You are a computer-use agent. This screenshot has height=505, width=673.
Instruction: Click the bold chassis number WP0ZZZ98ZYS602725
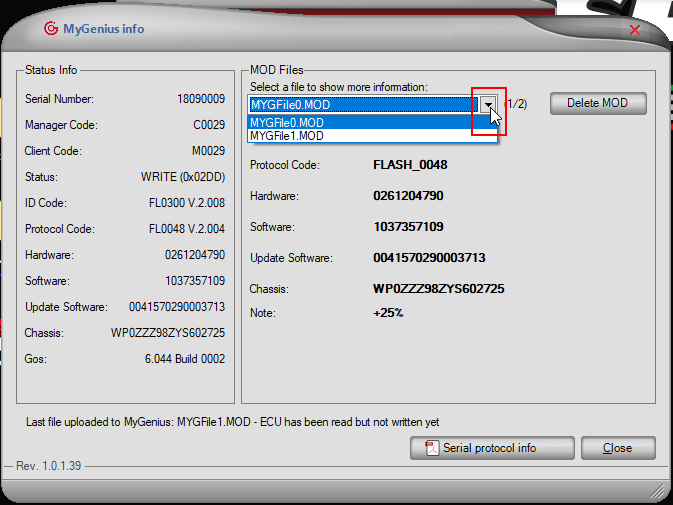pos(439,288)
